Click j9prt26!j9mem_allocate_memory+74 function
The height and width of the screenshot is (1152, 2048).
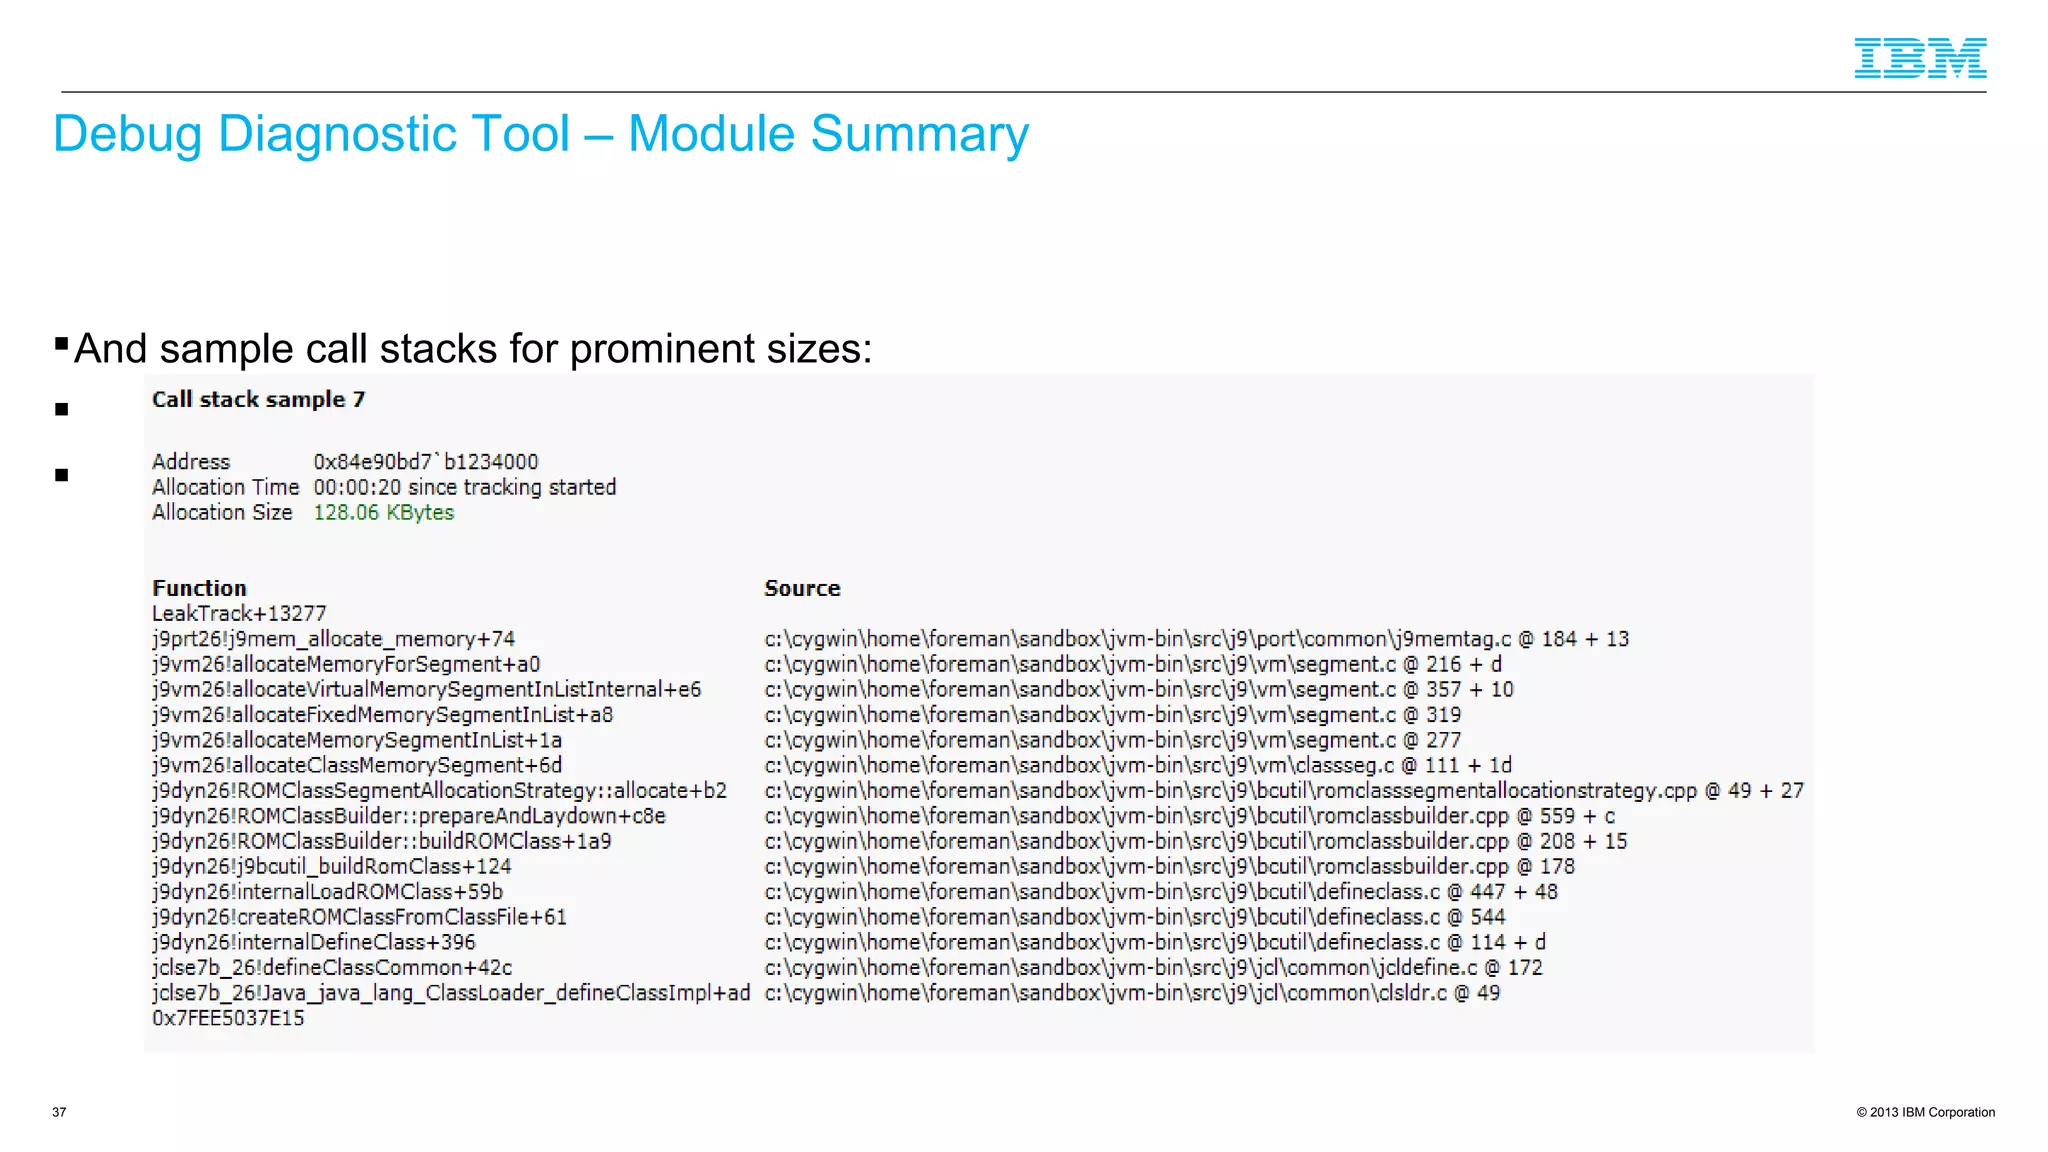pos(334,639)
